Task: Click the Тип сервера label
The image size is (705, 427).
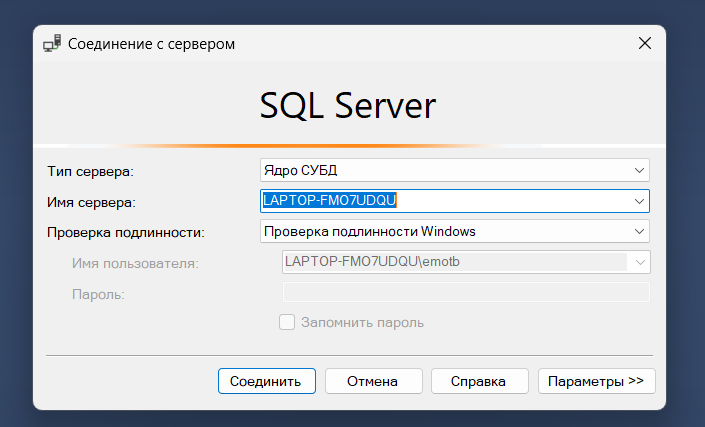Action: [x=90, y=171]
